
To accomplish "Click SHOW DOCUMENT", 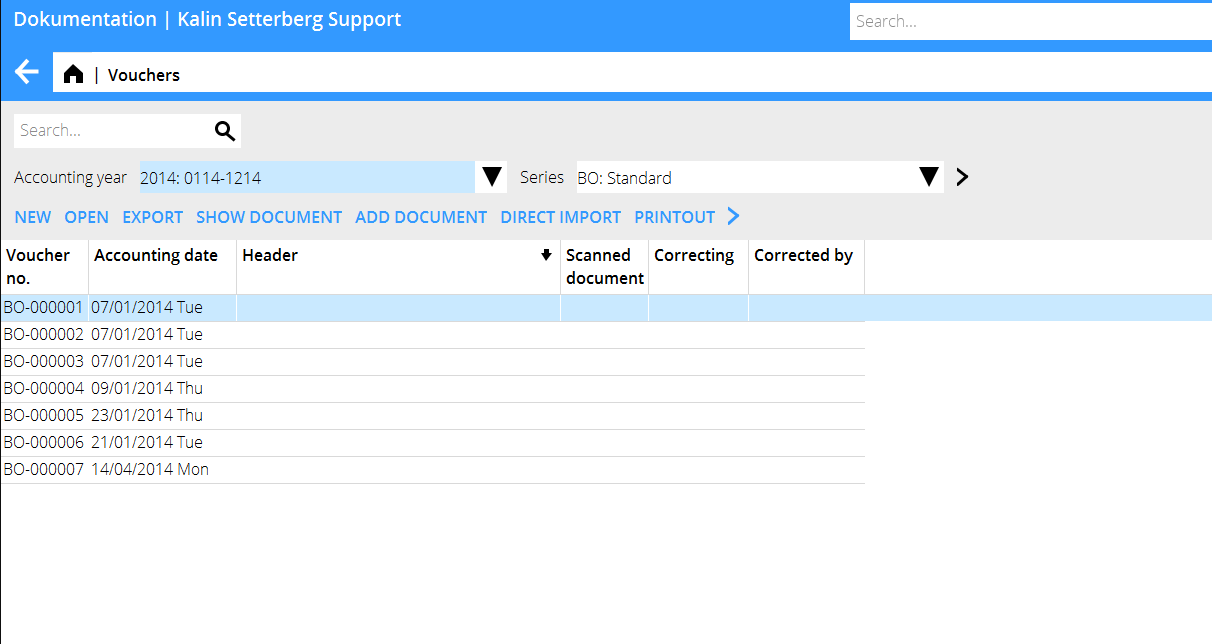I will tap(269, 217).
